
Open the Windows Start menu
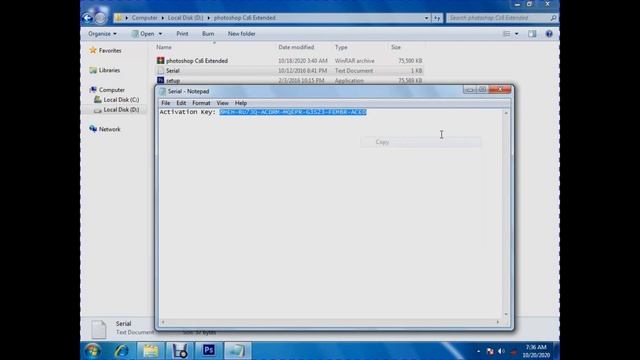[x=93, y=351]
